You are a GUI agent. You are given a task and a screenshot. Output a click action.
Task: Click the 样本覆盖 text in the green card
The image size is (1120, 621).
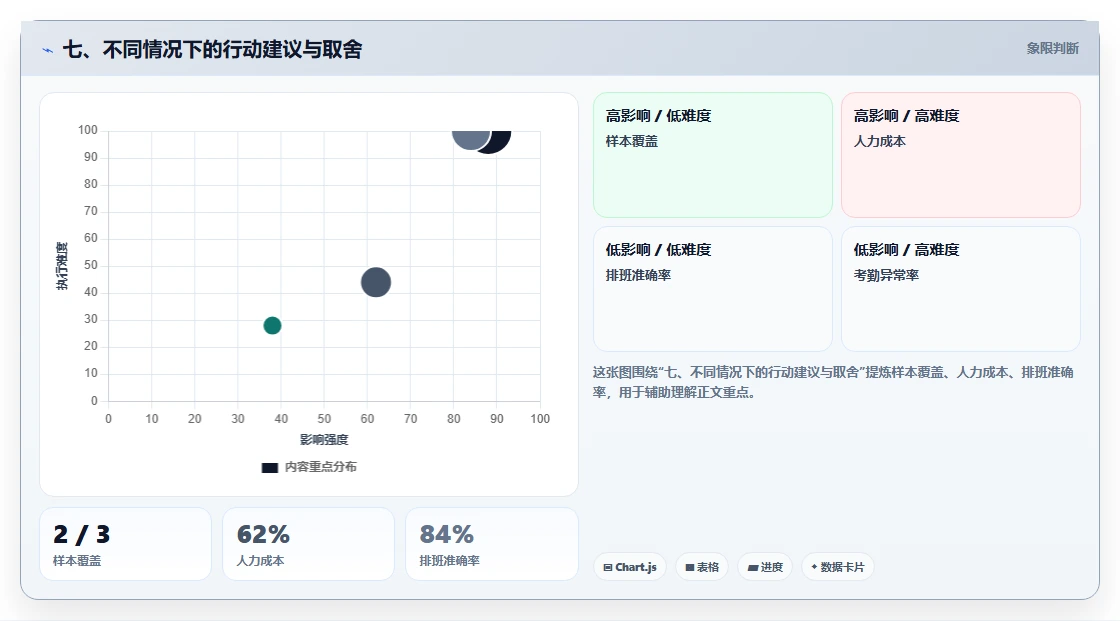pyautogui.click(x=632, y=141)
